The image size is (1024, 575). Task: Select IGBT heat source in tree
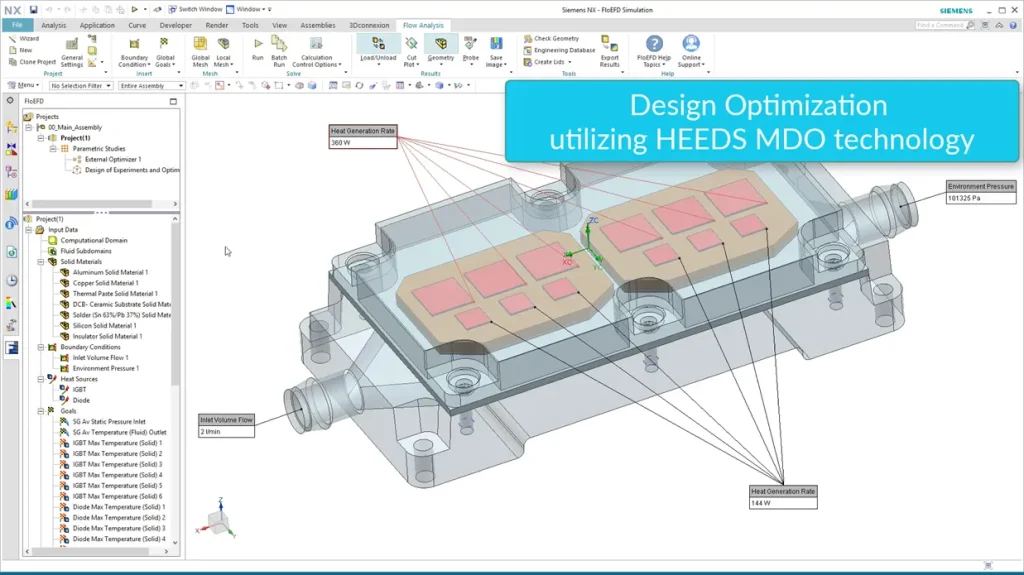(x=80, y=390)
